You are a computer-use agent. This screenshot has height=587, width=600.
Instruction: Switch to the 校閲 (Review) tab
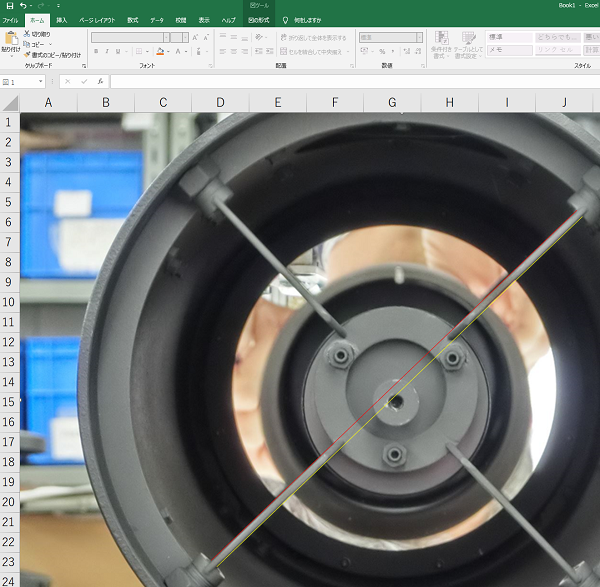tap(181, 20)
